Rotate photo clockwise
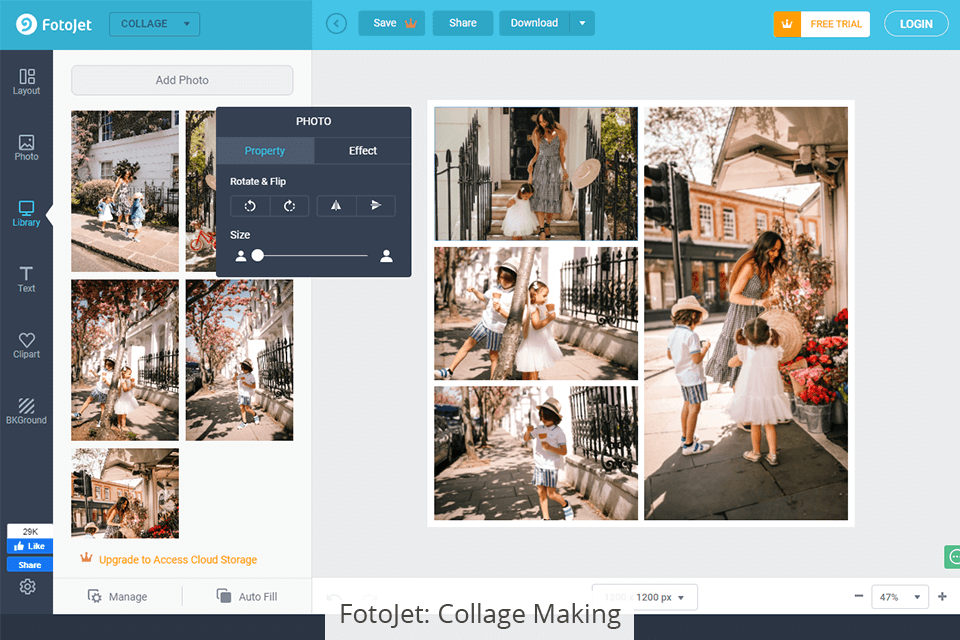 pyautogui.click(x=290, y=206)
